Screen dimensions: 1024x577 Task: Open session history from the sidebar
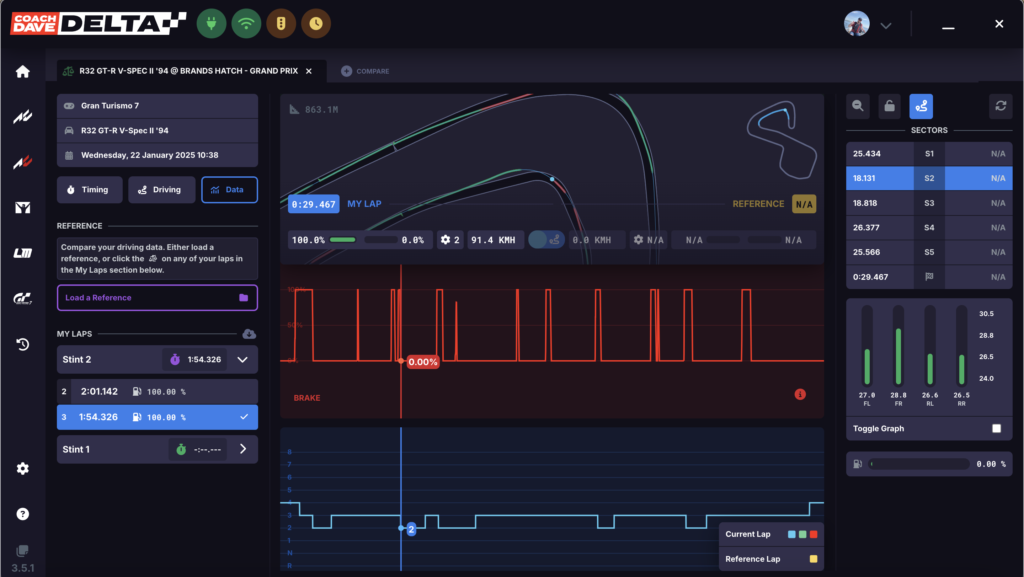pos(23,344)
